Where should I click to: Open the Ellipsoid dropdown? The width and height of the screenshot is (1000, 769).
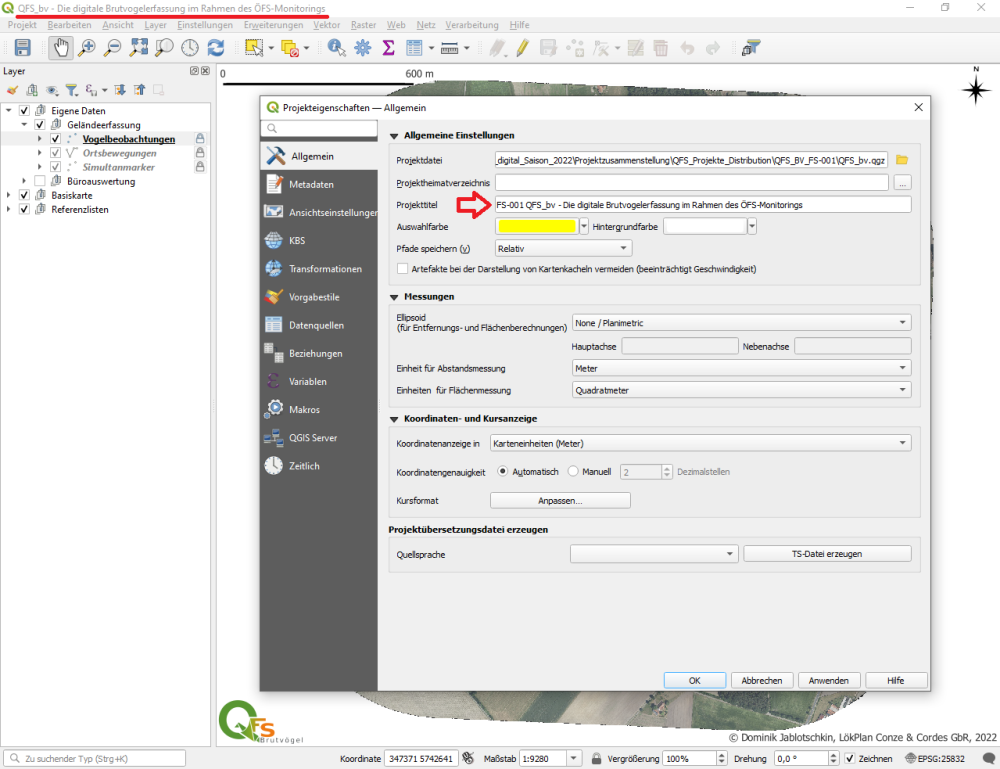742,323
